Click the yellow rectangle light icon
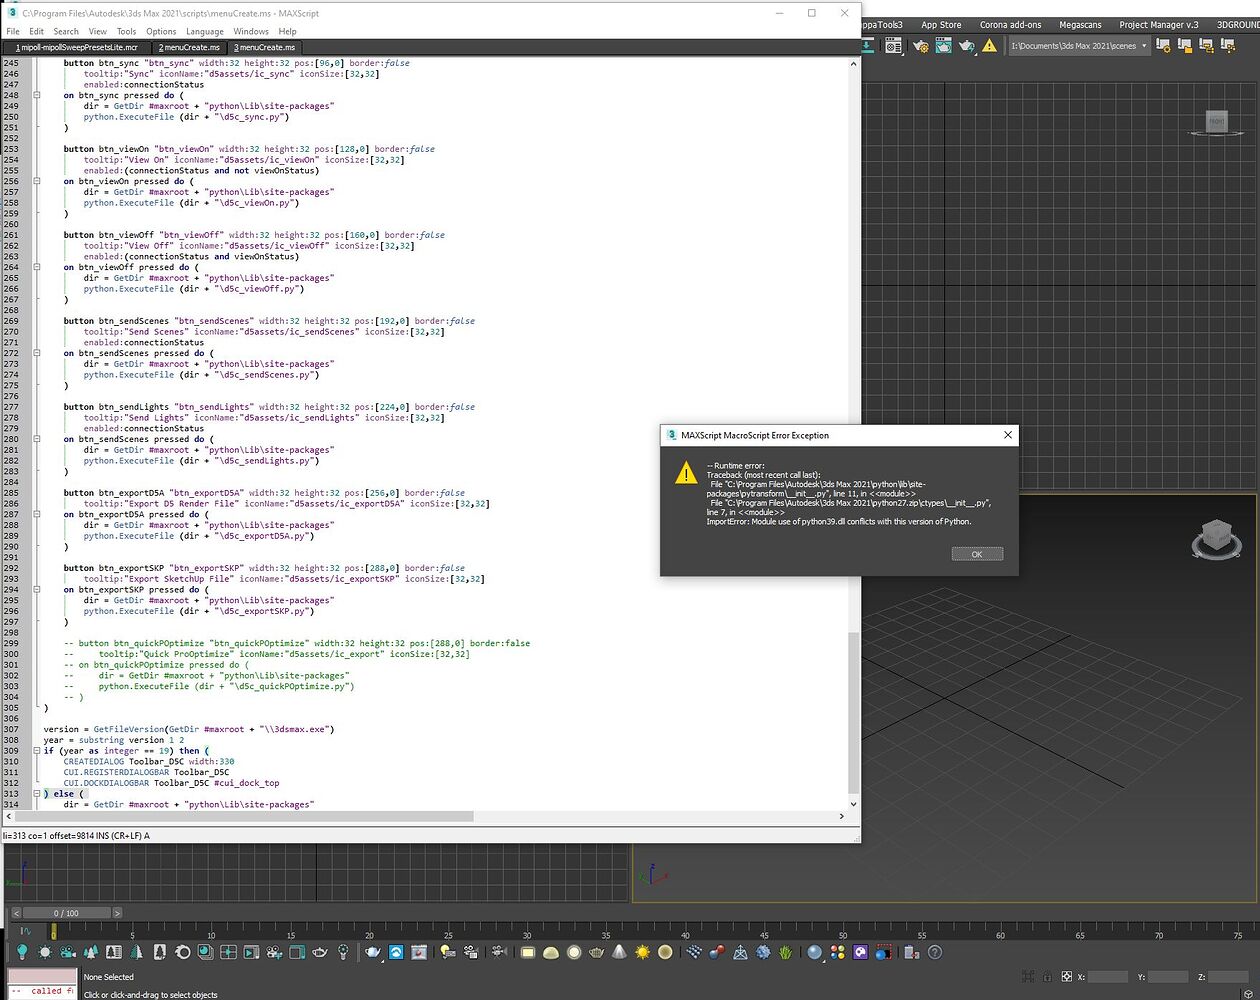The image size is (1260, 1000). click(x=527, y=952)
